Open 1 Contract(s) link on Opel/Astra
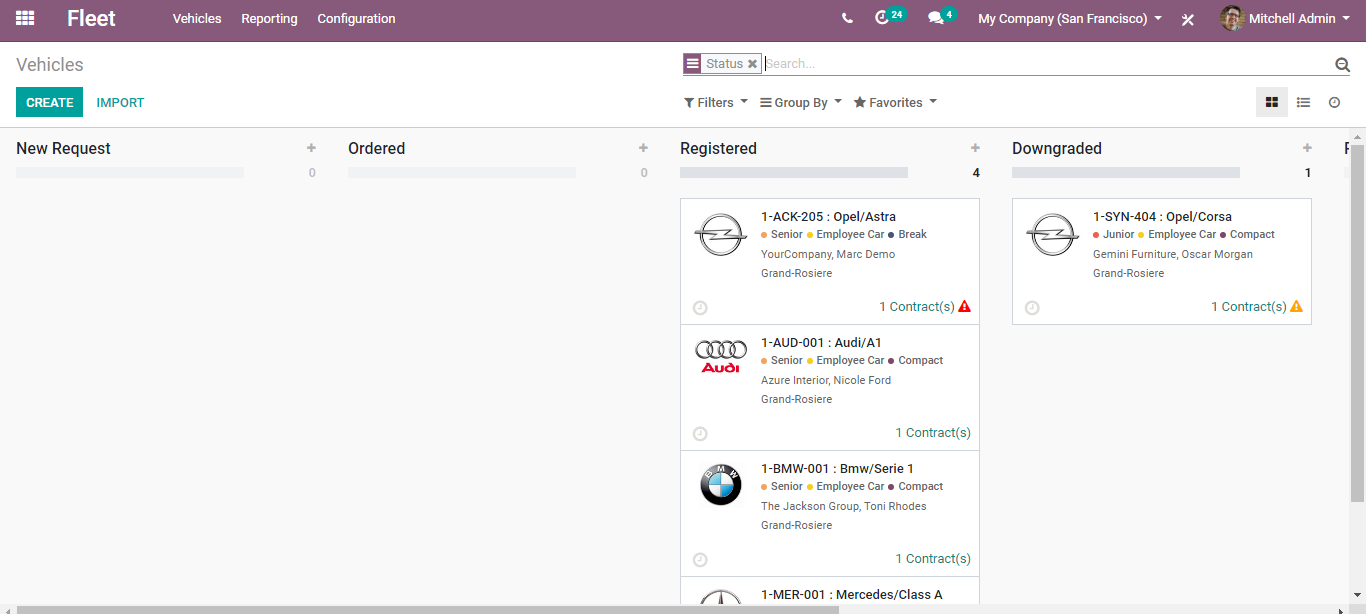Viewport: 1366px width, 614px height. tap(917, 306)
